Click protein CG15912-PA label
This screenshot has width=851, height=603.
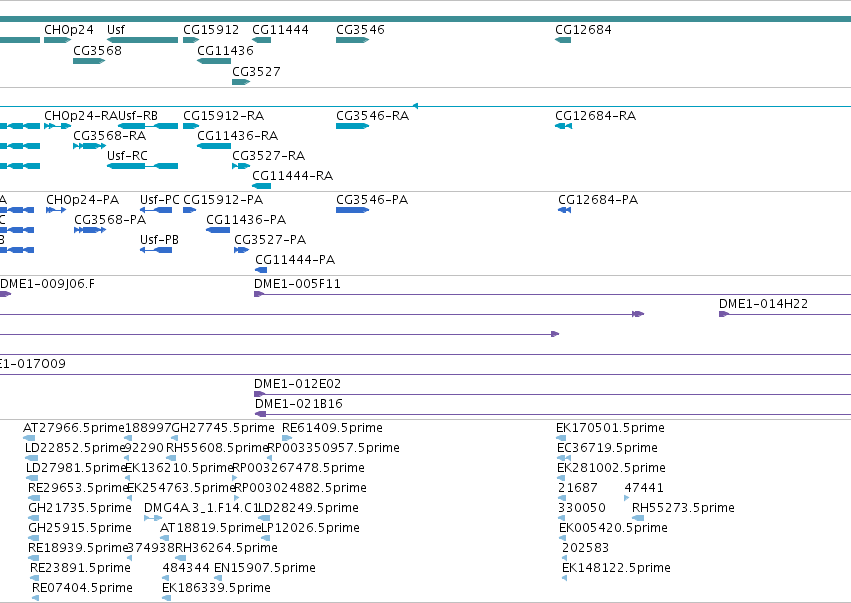click(x=223, y=200)
